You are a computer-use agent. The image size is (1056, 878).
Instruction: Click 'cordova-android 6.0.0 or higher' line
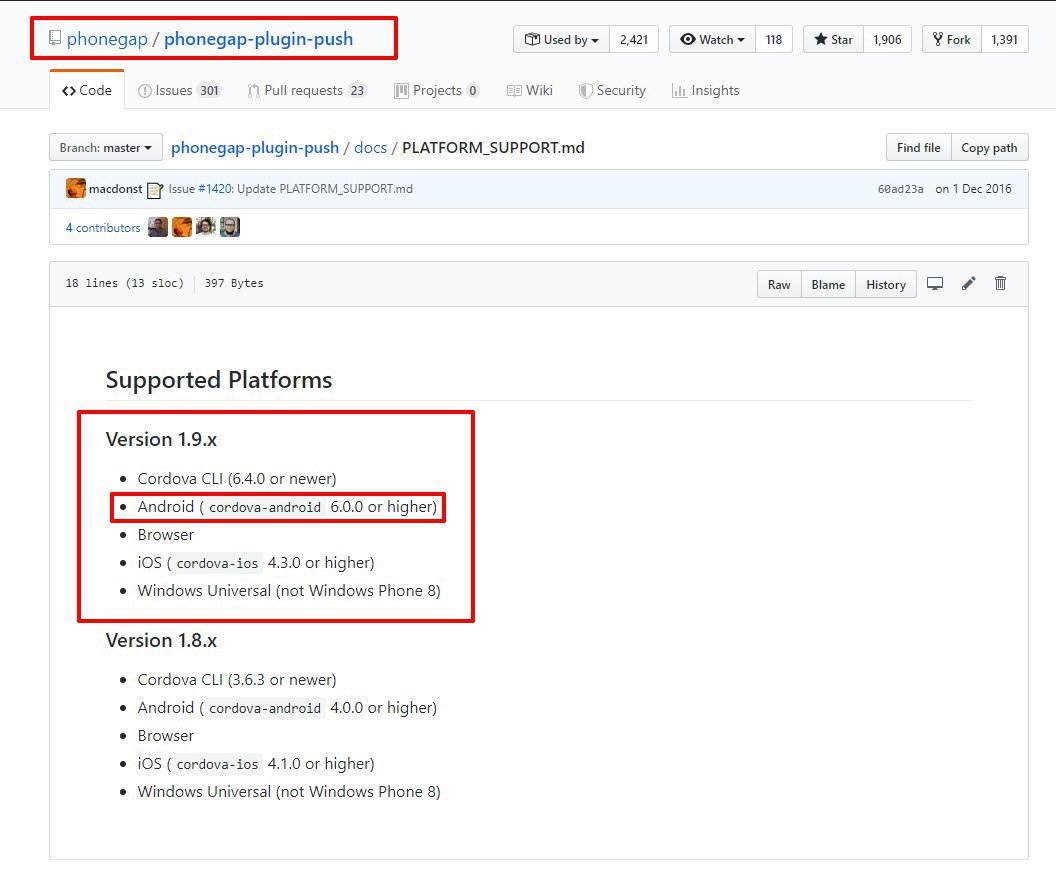288,506
